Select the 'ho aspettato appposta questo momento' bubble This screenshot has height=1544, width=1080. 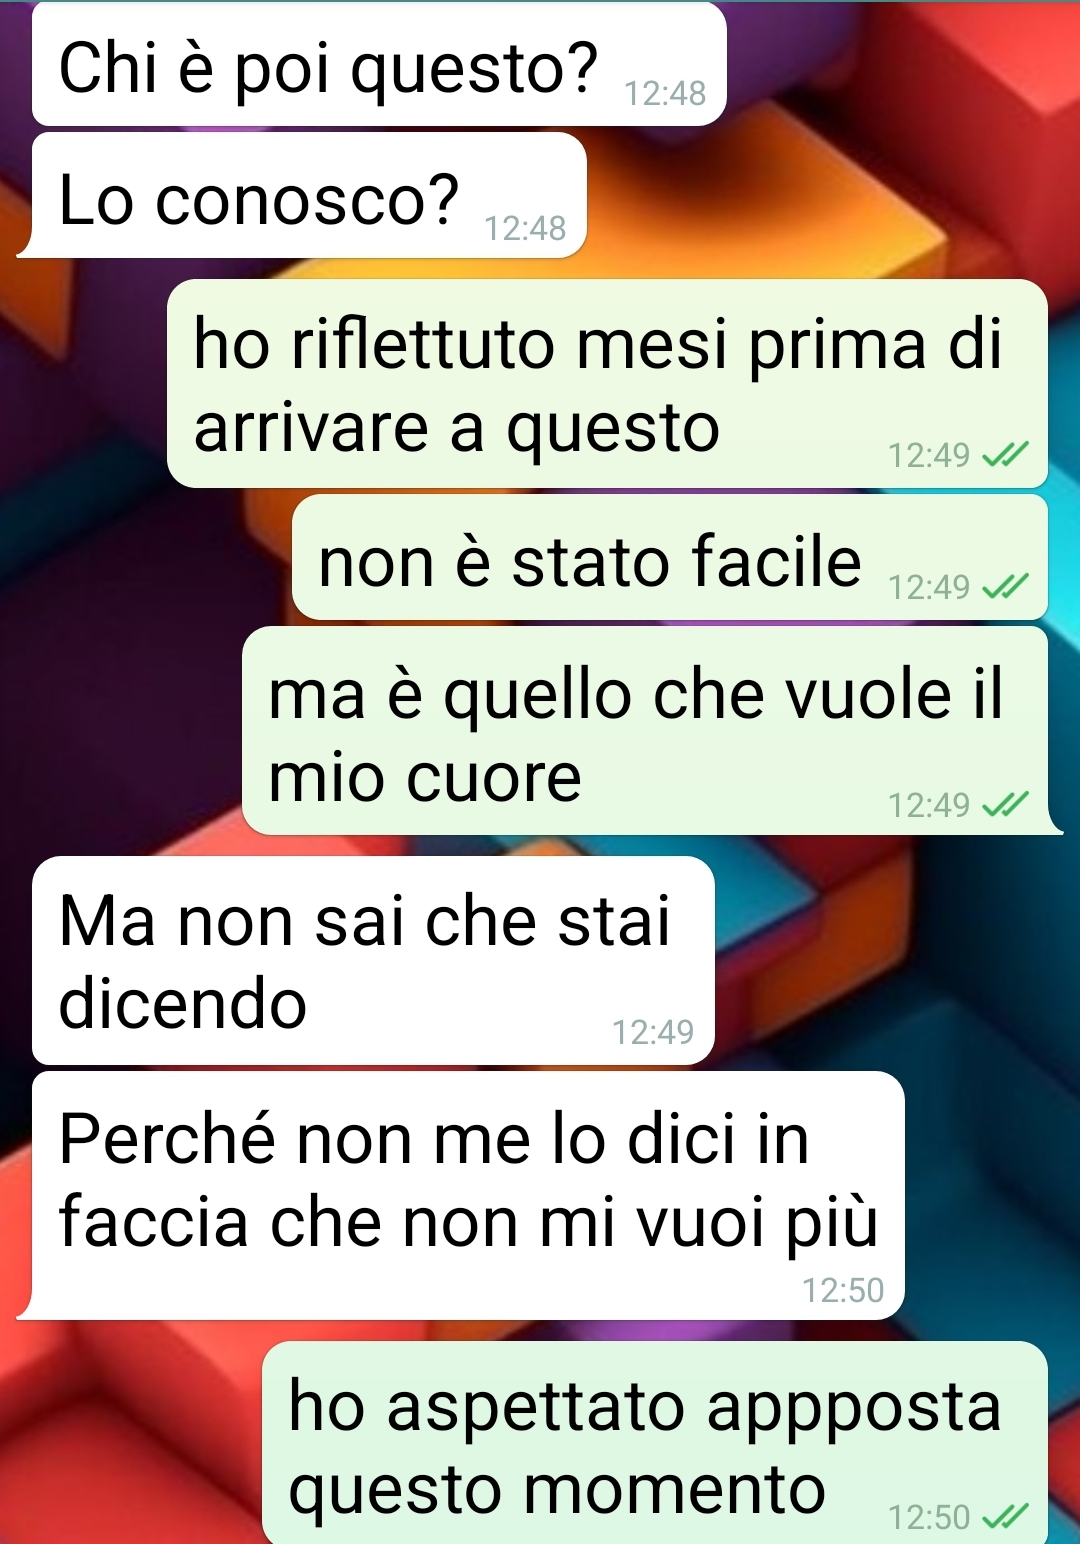pos(655,1443)
